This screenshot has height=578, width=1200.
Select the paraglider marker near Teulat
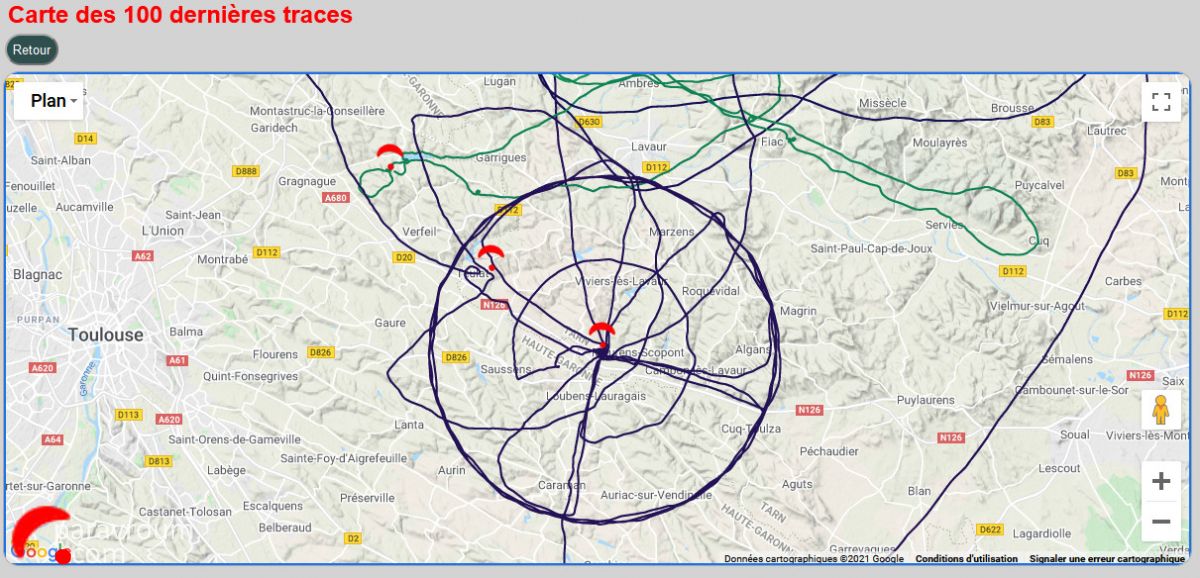point(490,256)
